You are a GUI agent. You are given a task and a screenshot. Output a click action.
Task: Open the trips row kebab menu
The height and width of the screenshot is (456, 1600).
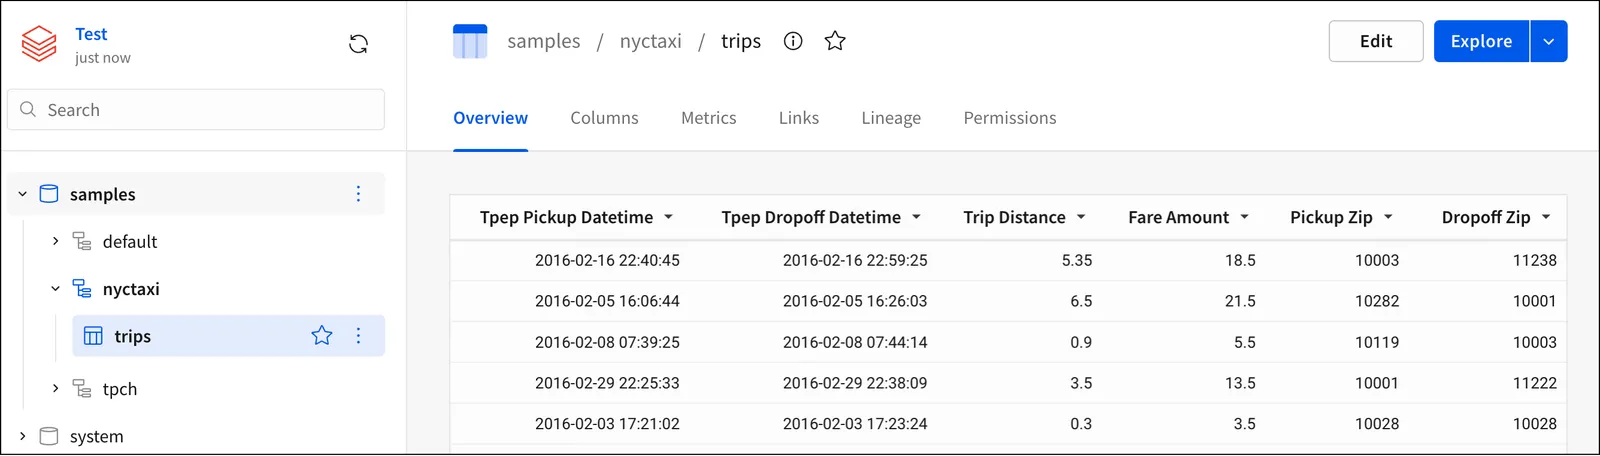(358, 336)
